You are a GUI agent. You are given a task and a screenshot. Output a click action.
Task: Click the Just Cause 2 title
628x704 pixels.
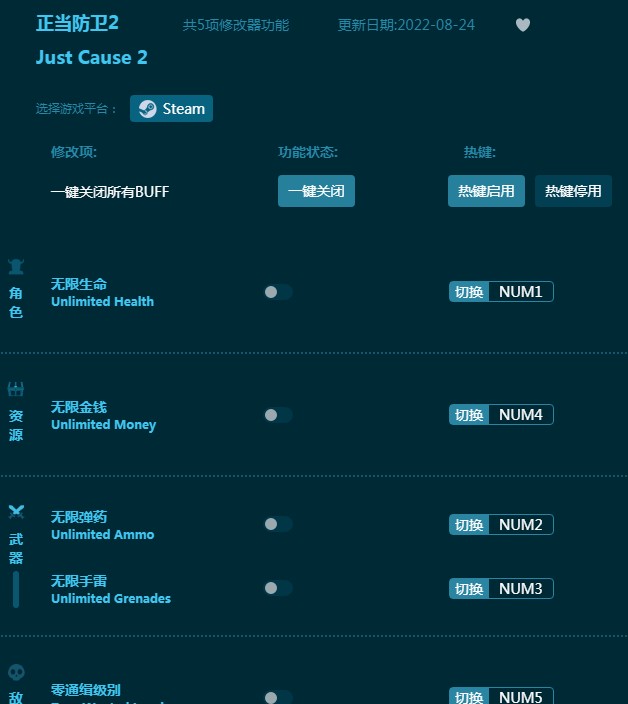[x=92, y=57]
